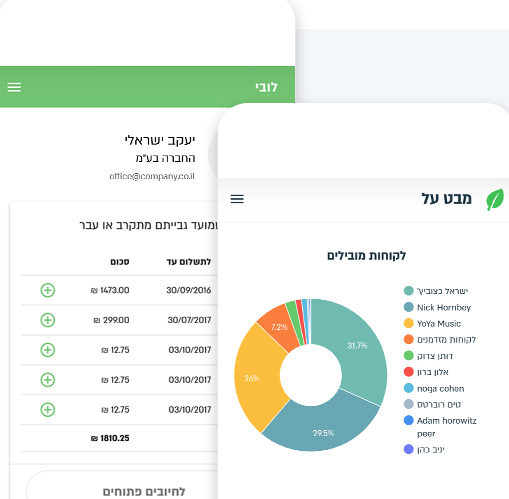Viewport: 509px width, 499px height.
Task: Toggle אלון ברון red legend dot
Action: click(408, 372)
